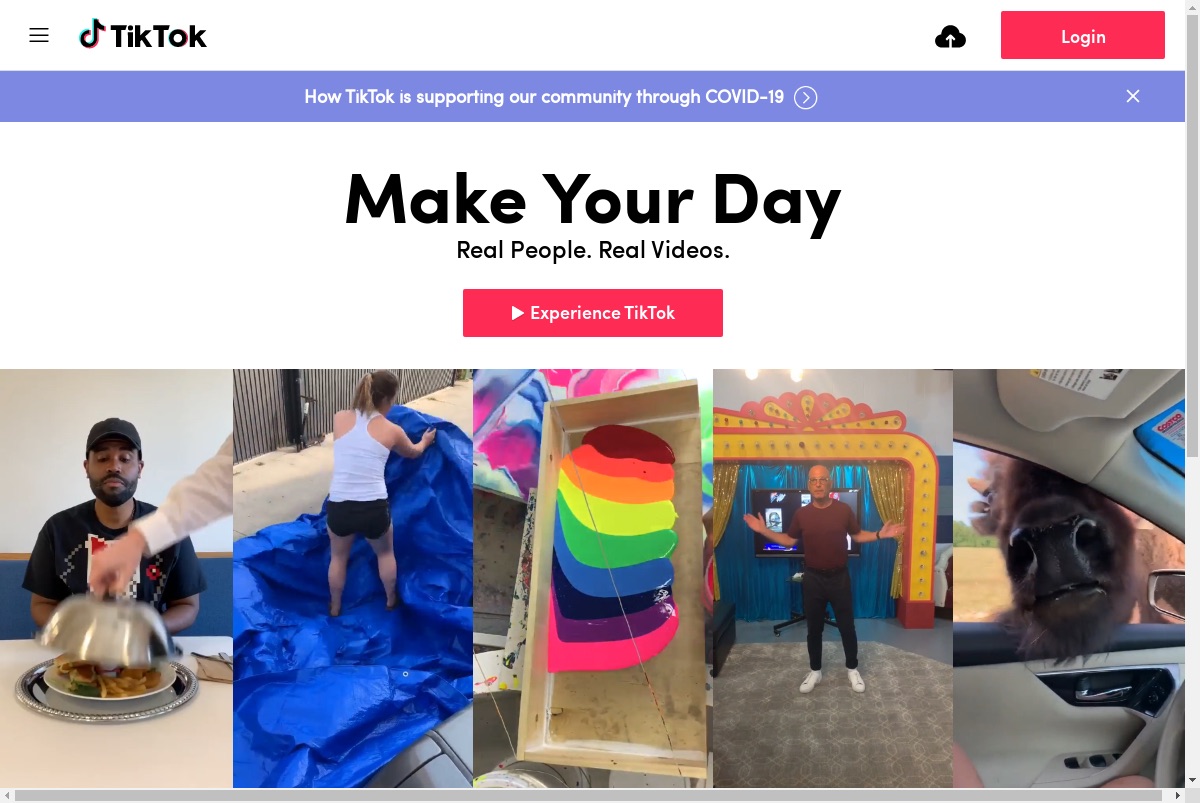This screenshot has width=1200, height=803.
Task: Open the COVID-19 community support banner link
Action: (x=544, y=97)
